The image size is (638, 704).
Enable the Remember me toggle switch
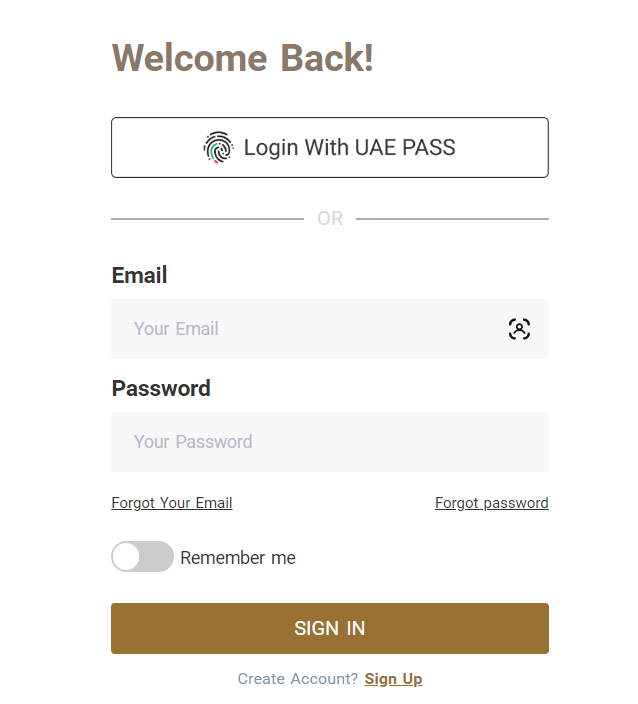pyautogui.click(x=142, y=557)
